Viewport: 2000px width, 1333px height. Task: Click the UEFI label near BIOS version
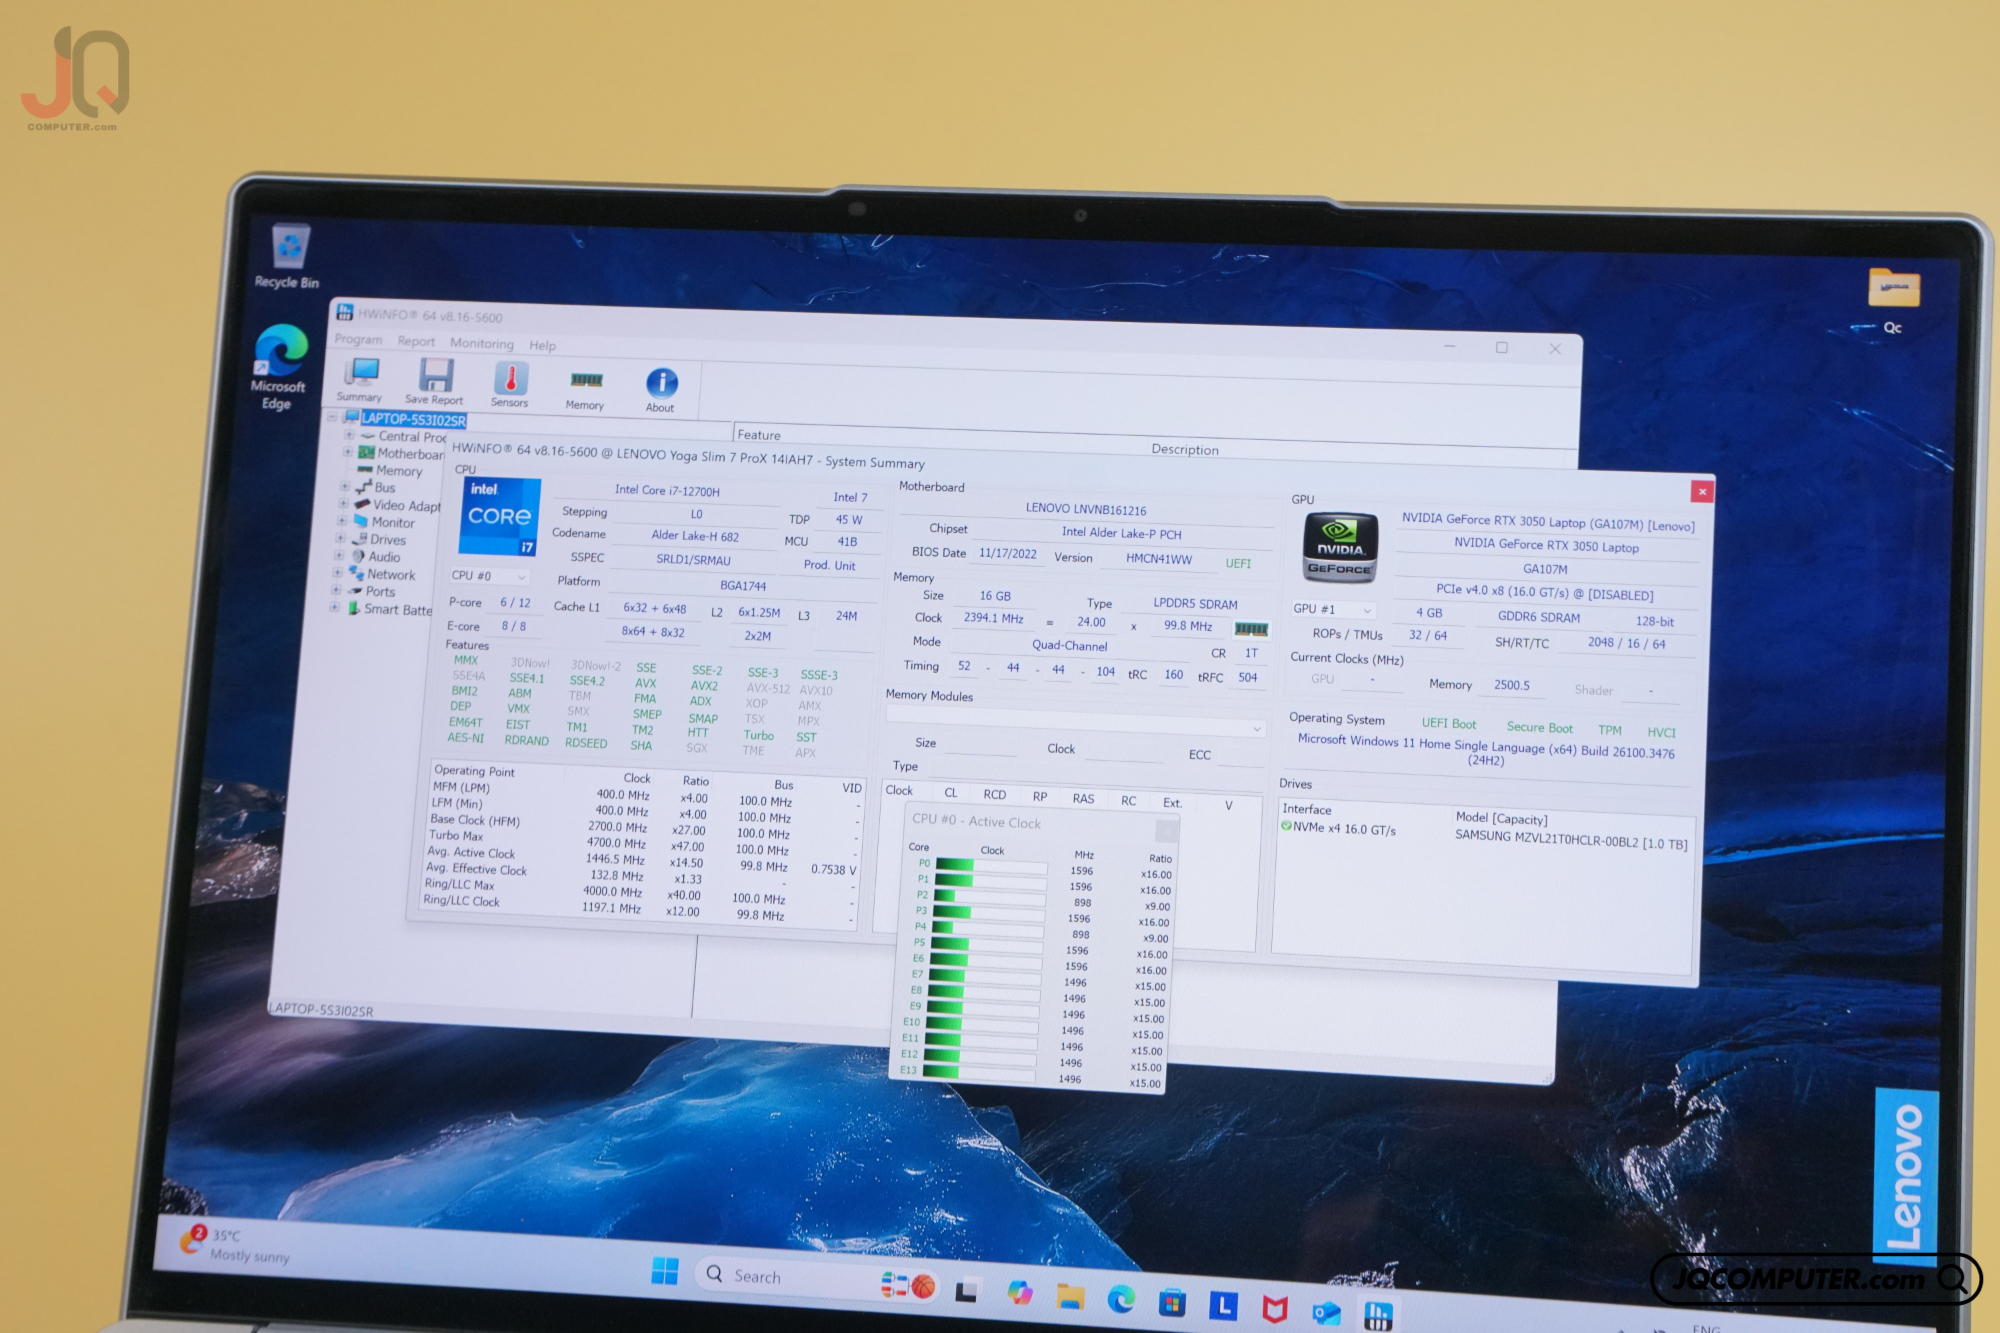tap(1238, 563)
